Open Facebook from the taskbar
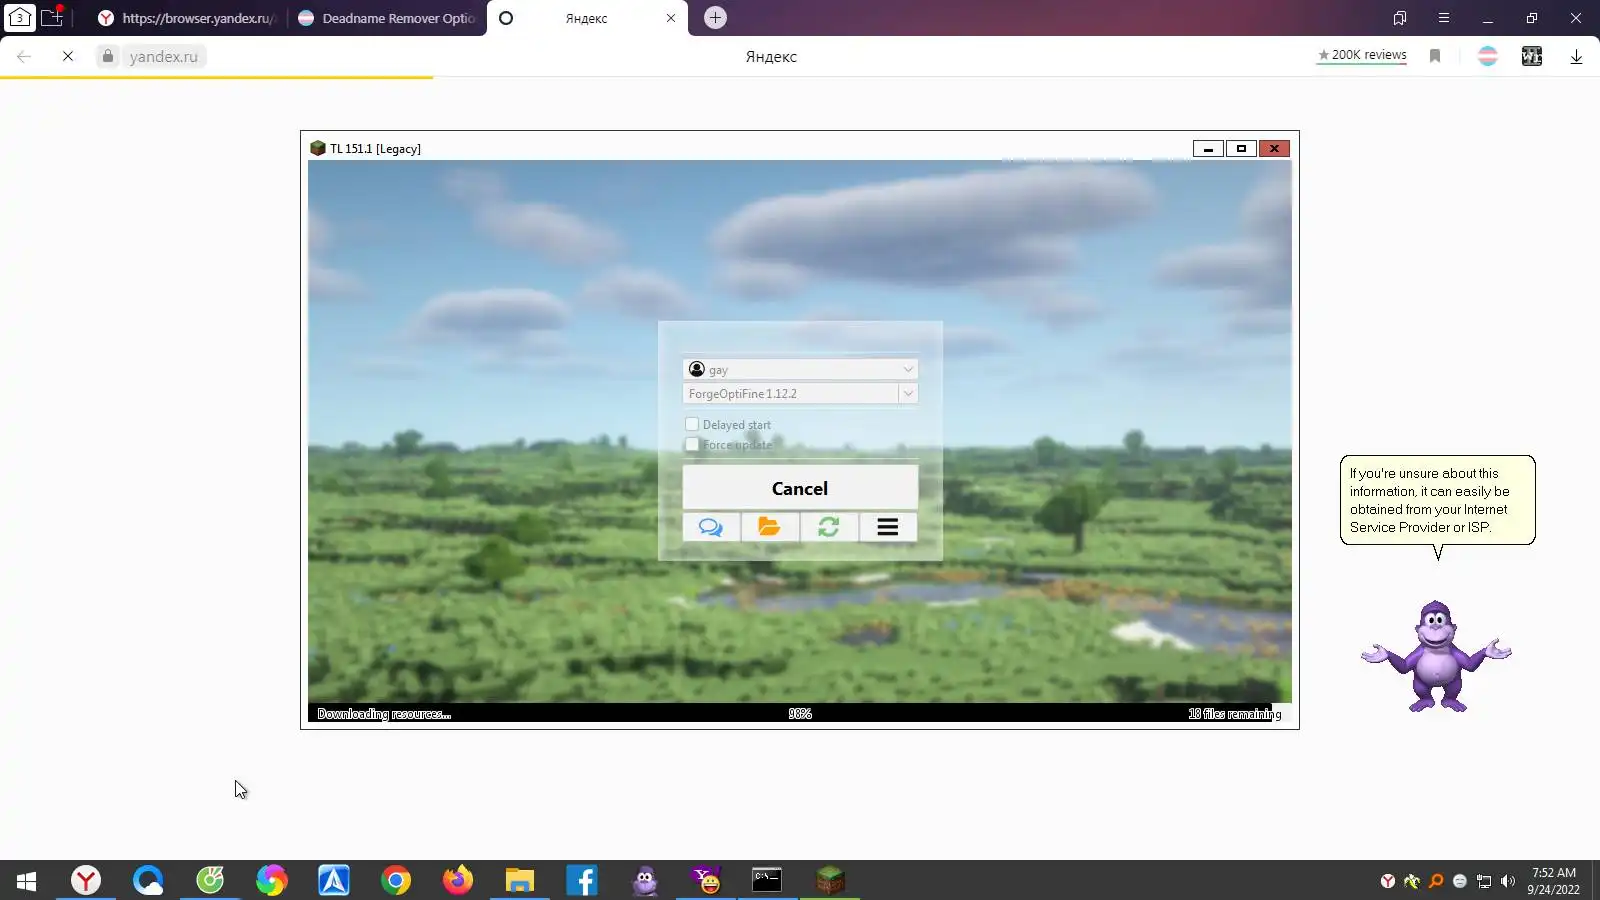The image size is (1600, 900). (x=582, y=880)
